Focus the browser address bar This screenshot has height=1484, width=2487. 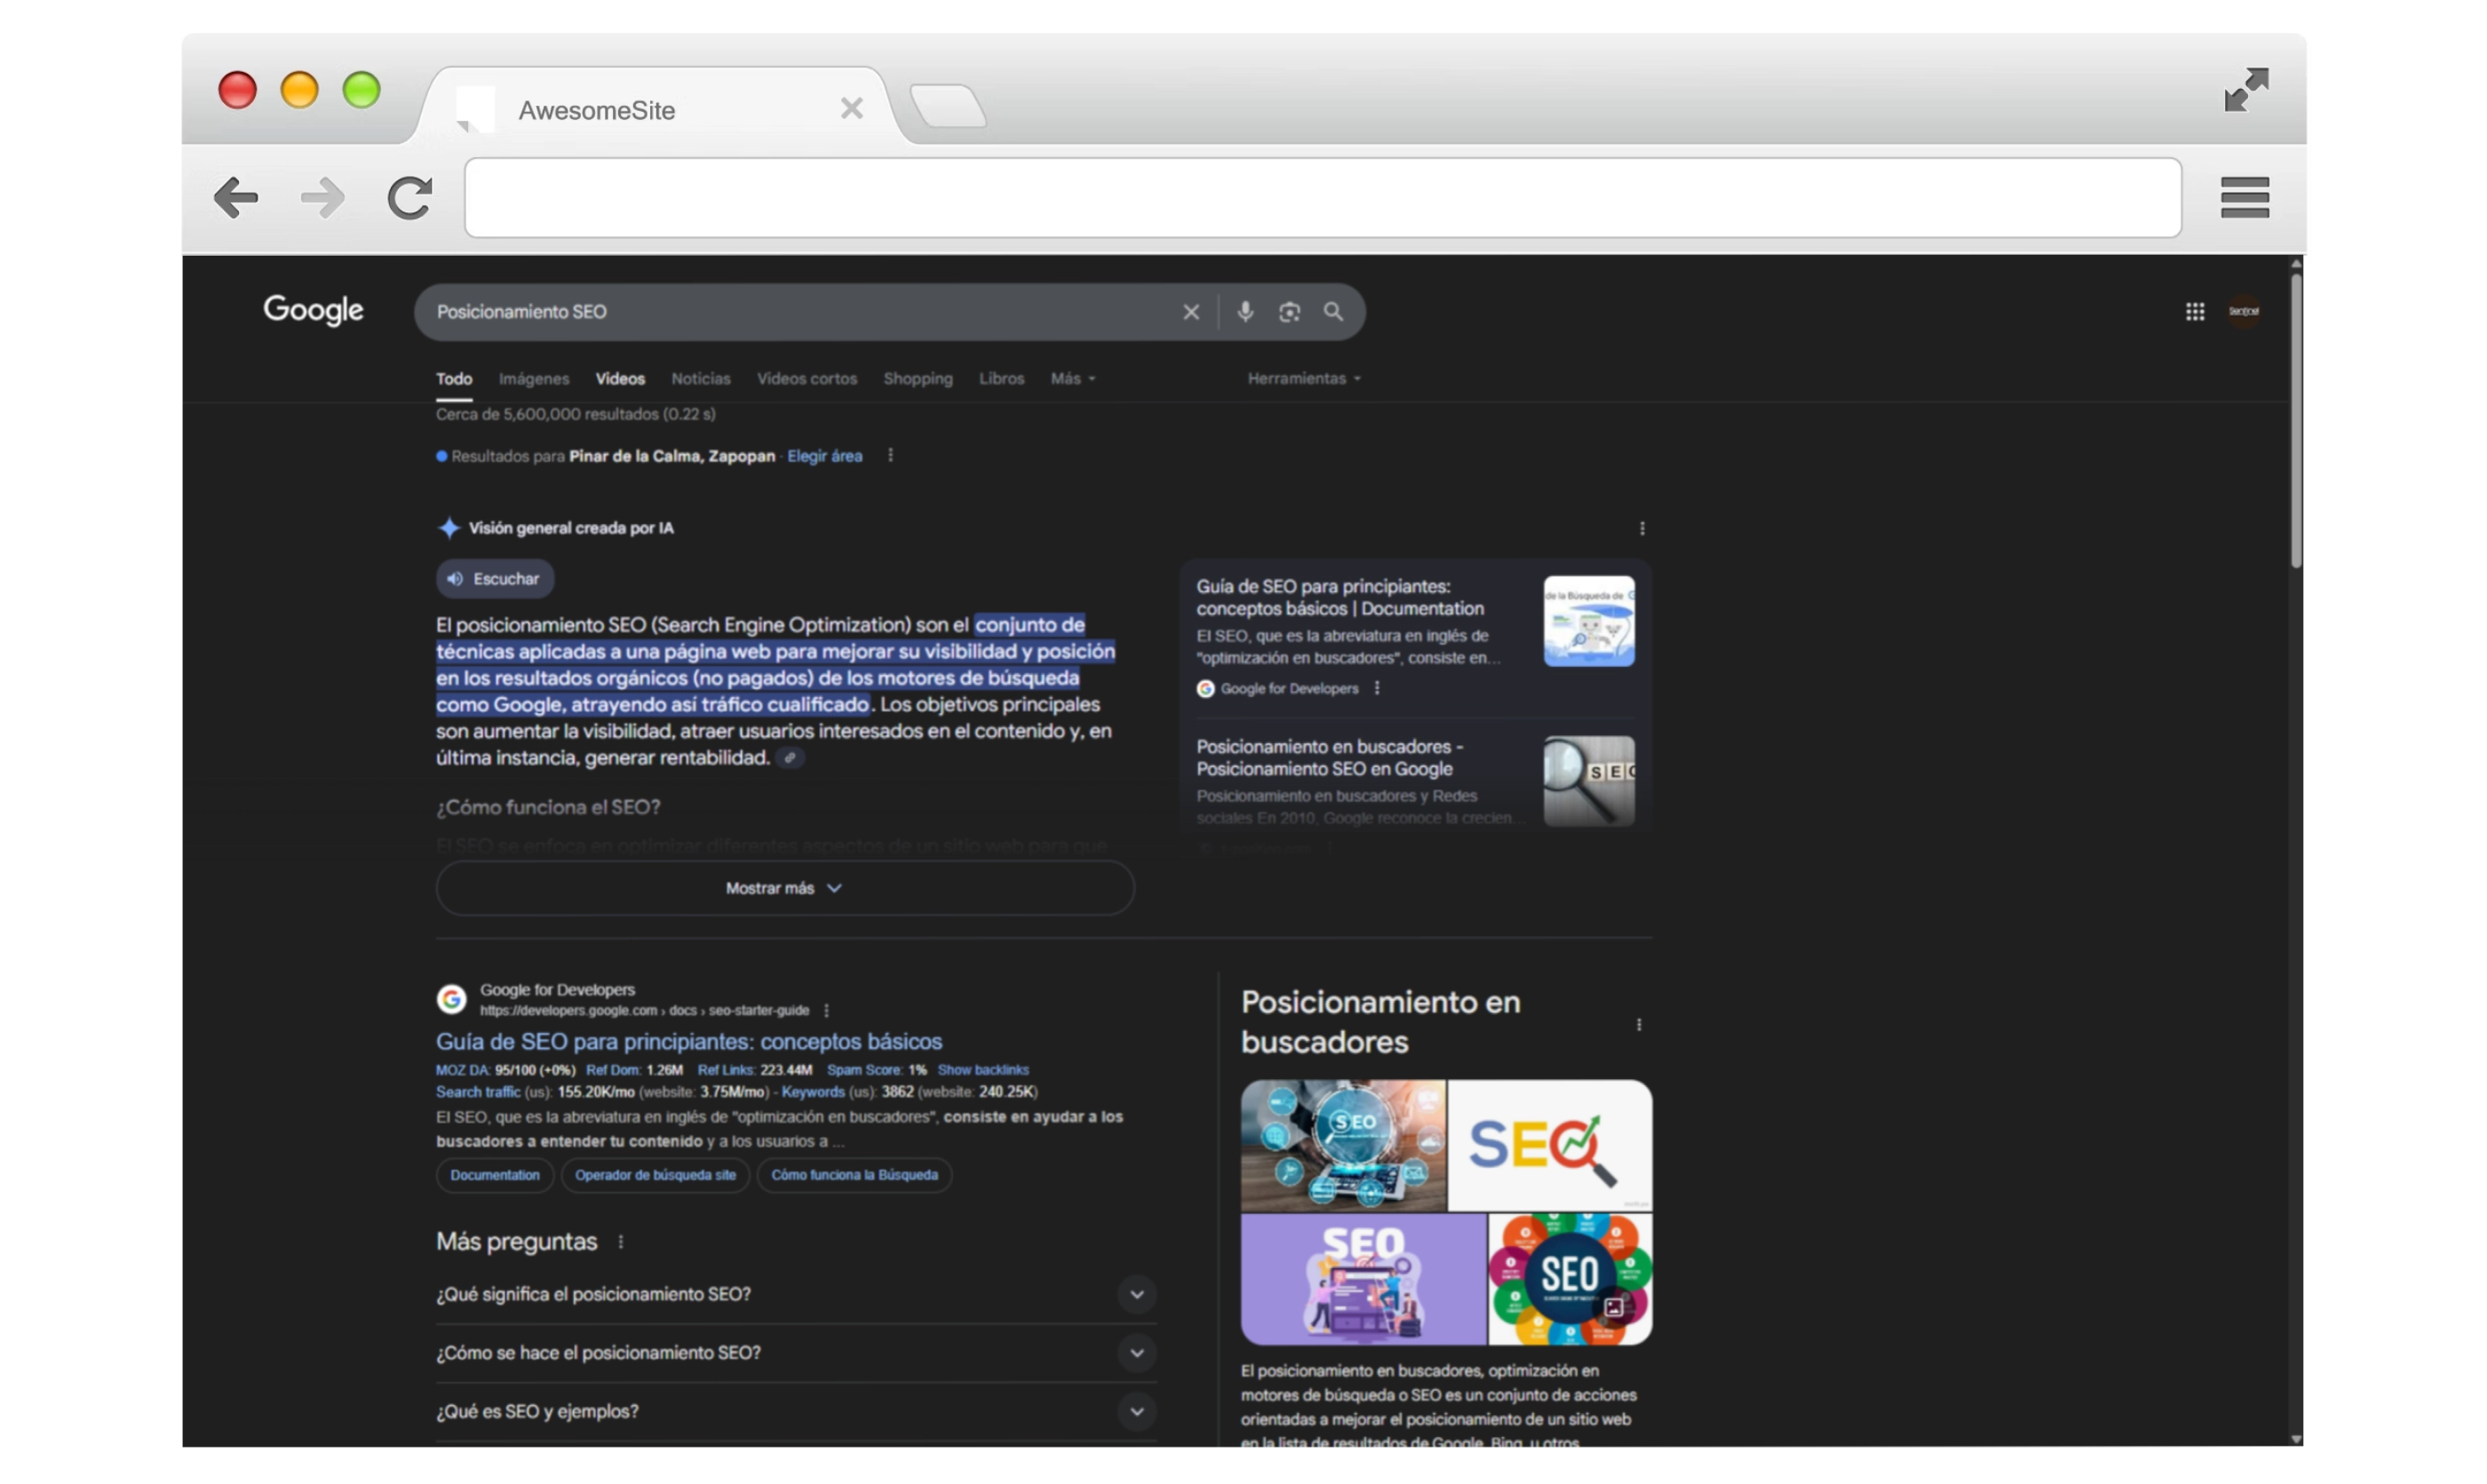point(1322,197)
